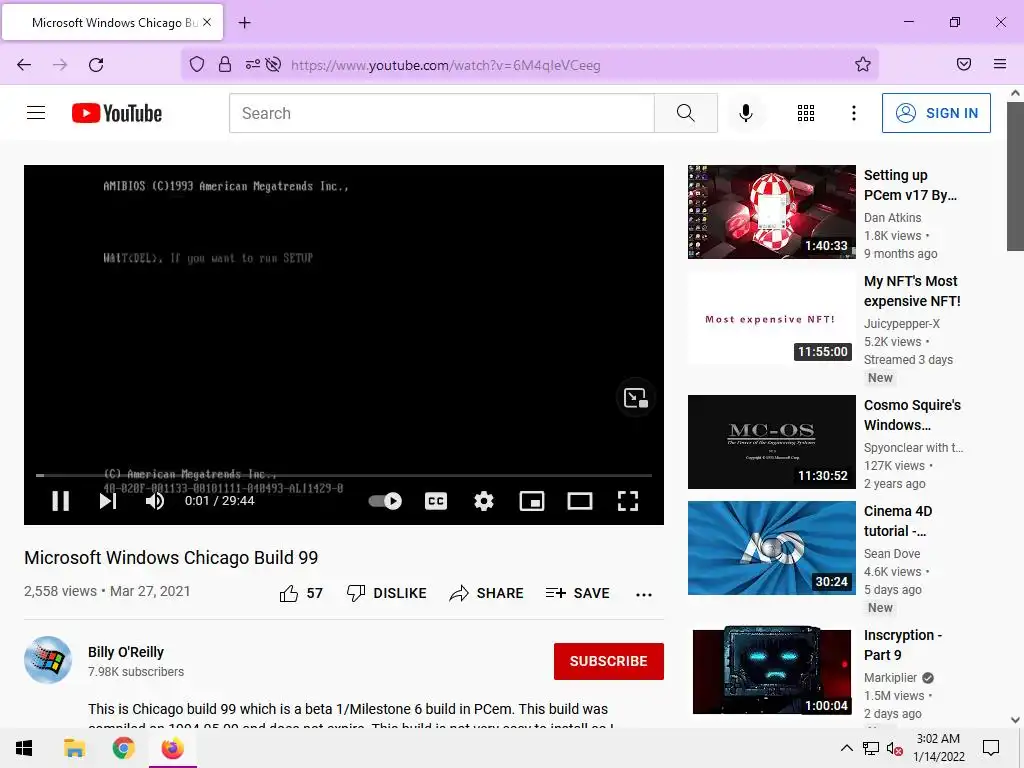Open the Save to Pocket icon
This screenshot has width=1024, height=768.
tap(963, 64)
